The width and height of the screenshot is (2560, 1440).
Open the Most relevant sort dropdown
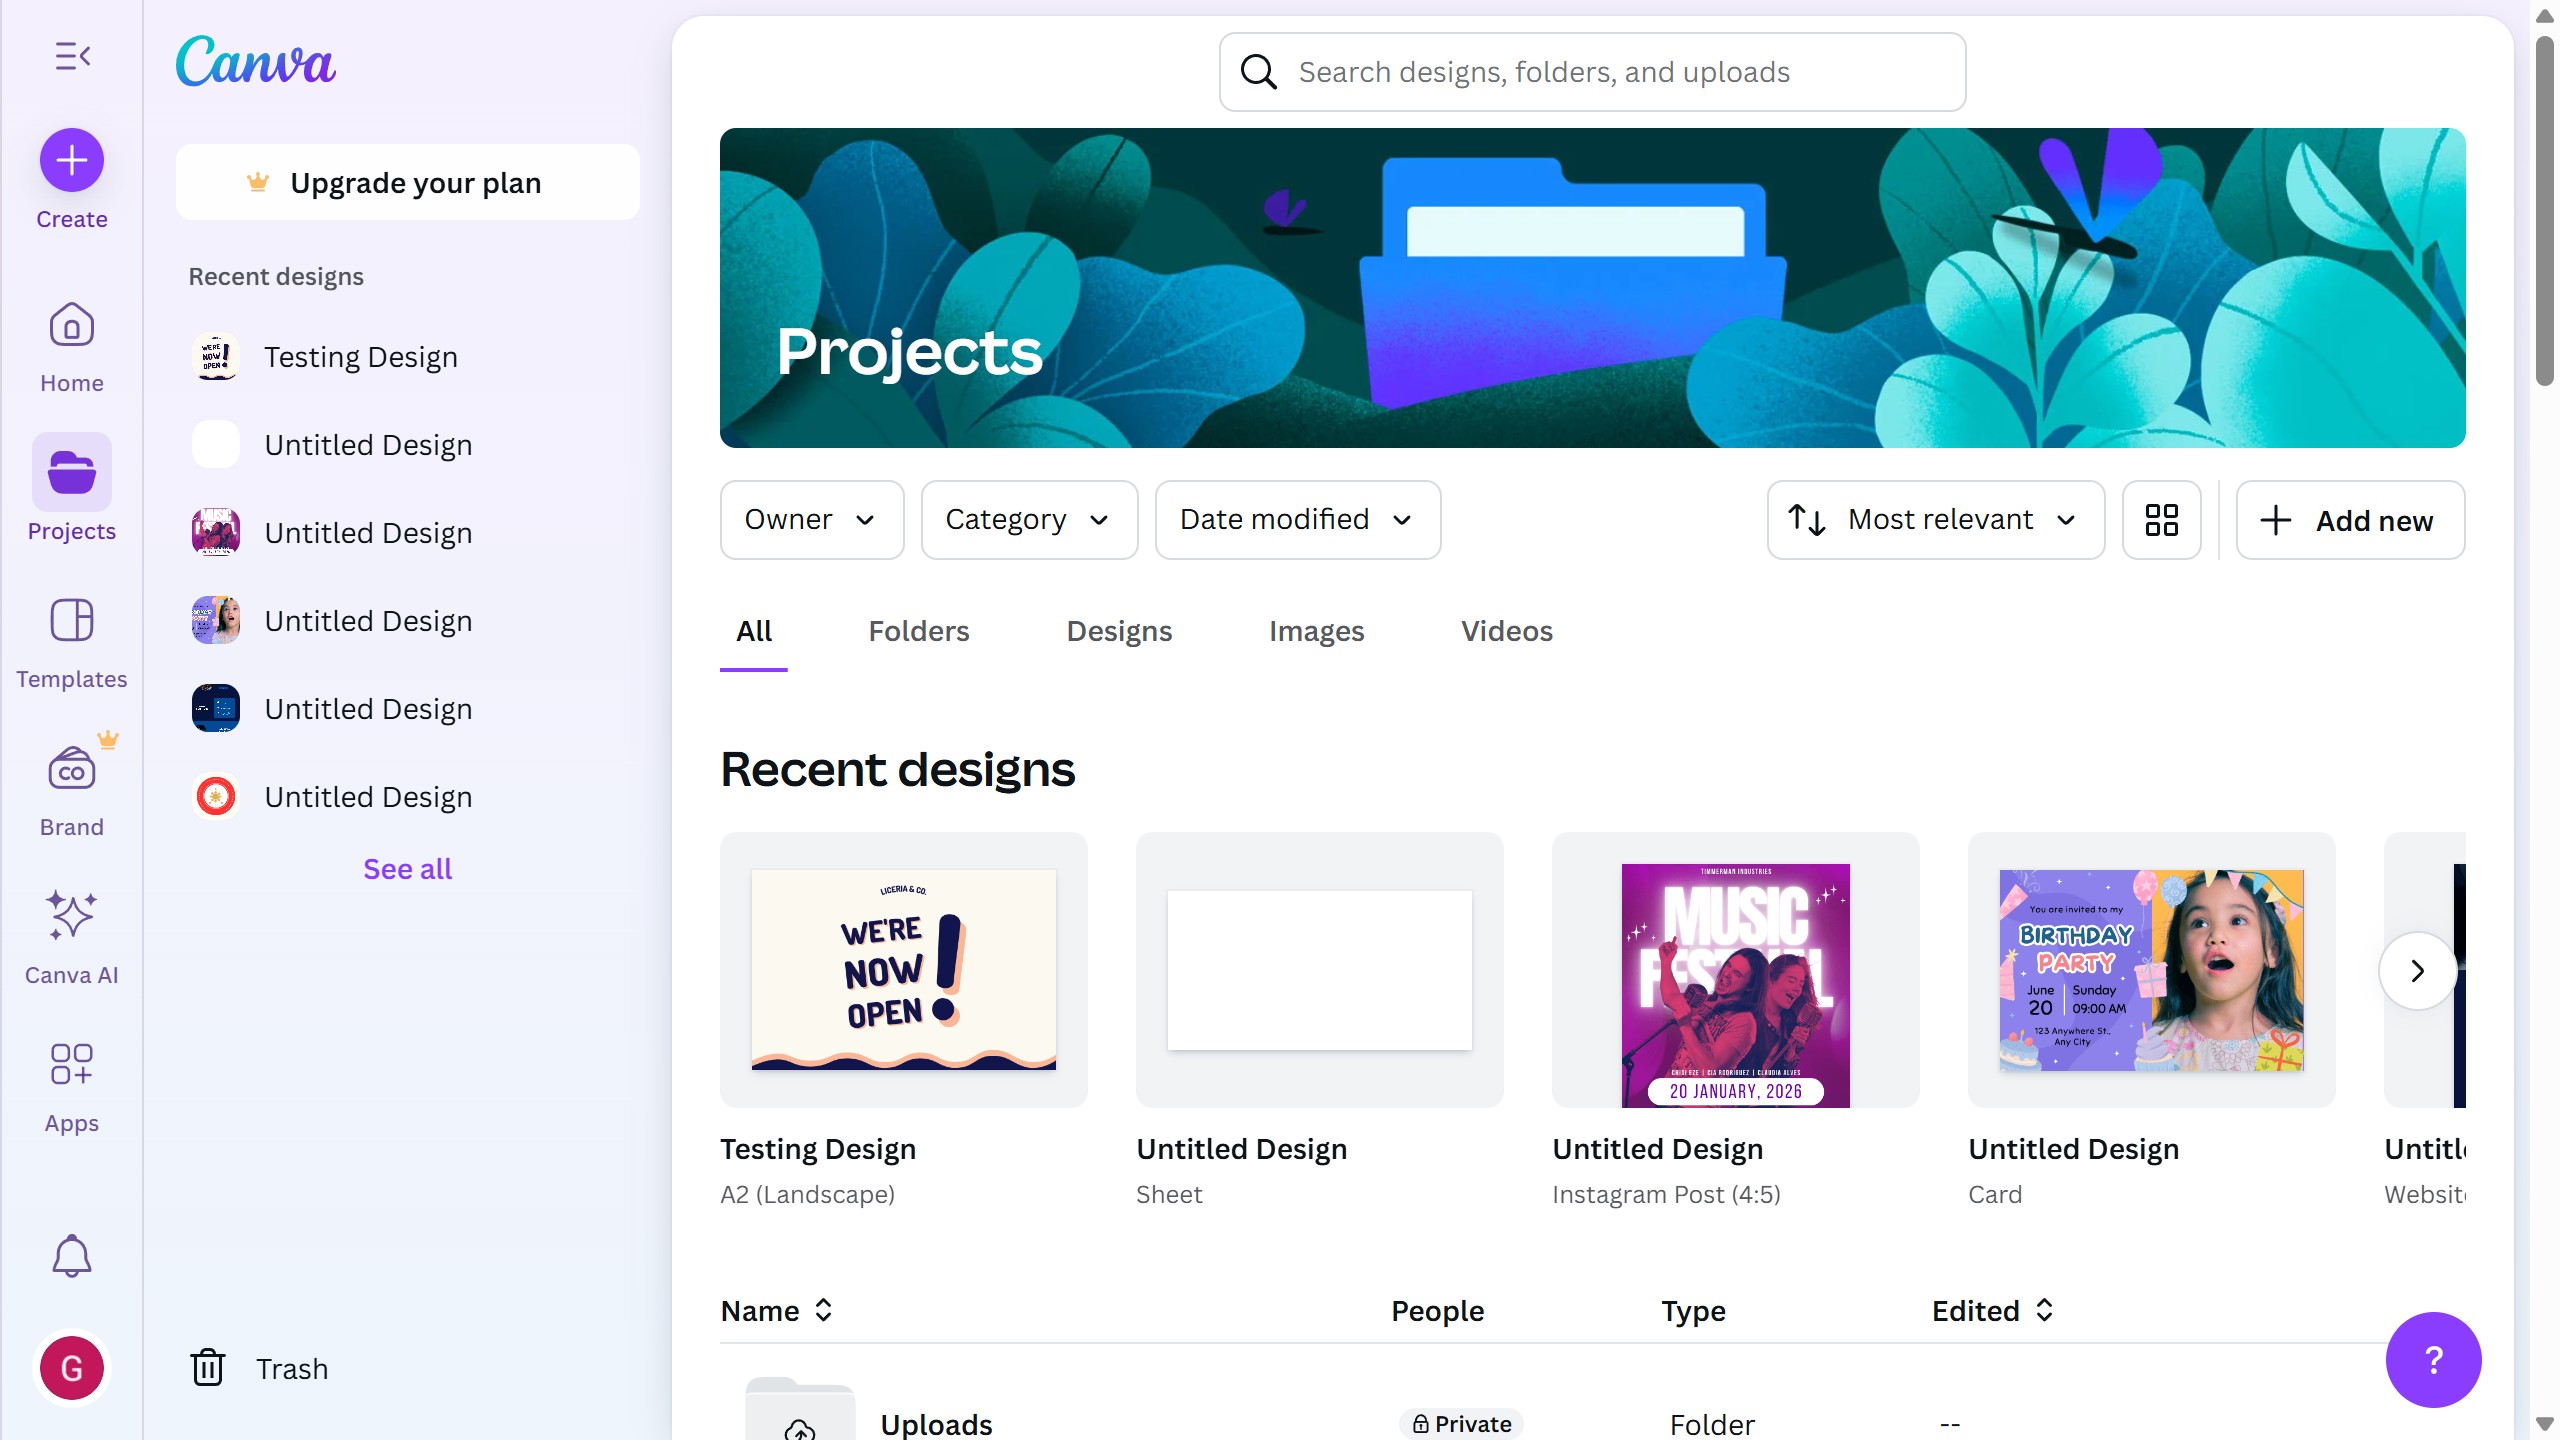pyautogui.click(x=1935, y=520)
